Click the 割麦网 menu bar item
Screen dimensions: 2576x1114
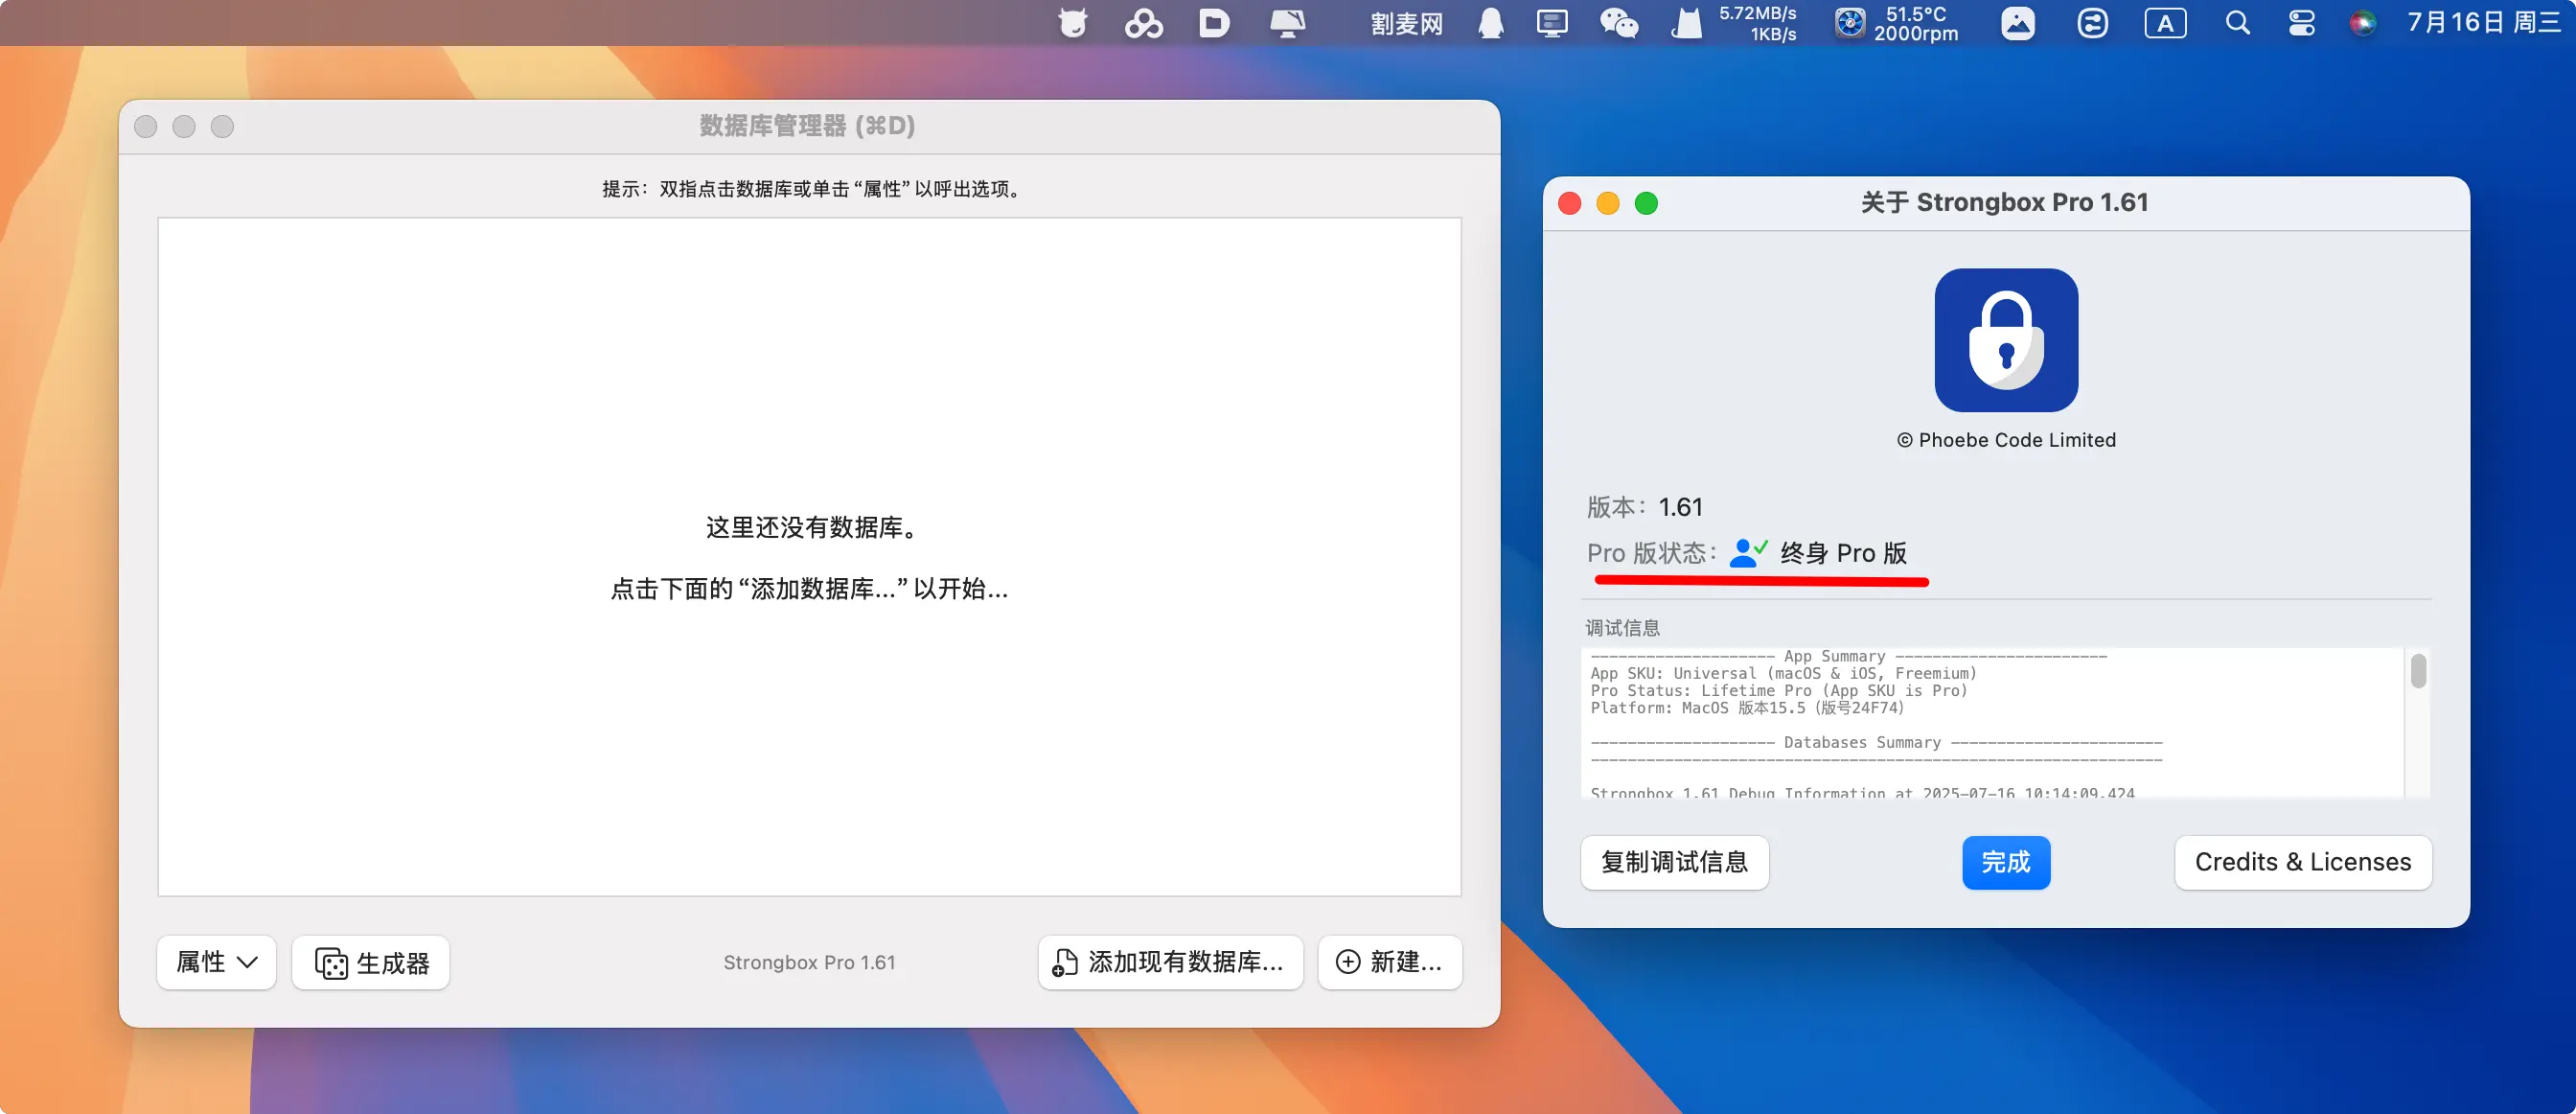pyautogui.click(x=1407, y=23)
